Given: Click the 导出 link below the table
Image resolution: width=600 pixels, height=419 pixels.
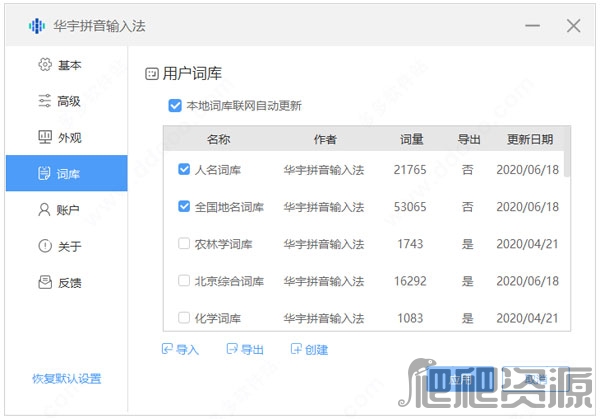Looking at the screenshot, I should [252, 349].
